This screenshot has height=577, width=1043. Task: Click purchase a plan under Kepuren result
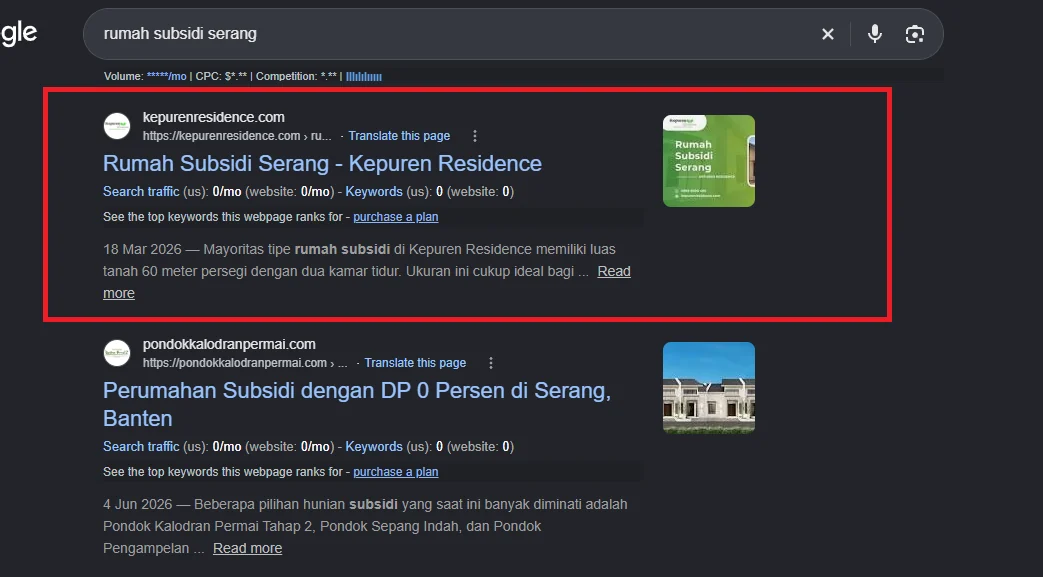click(396, 217)
